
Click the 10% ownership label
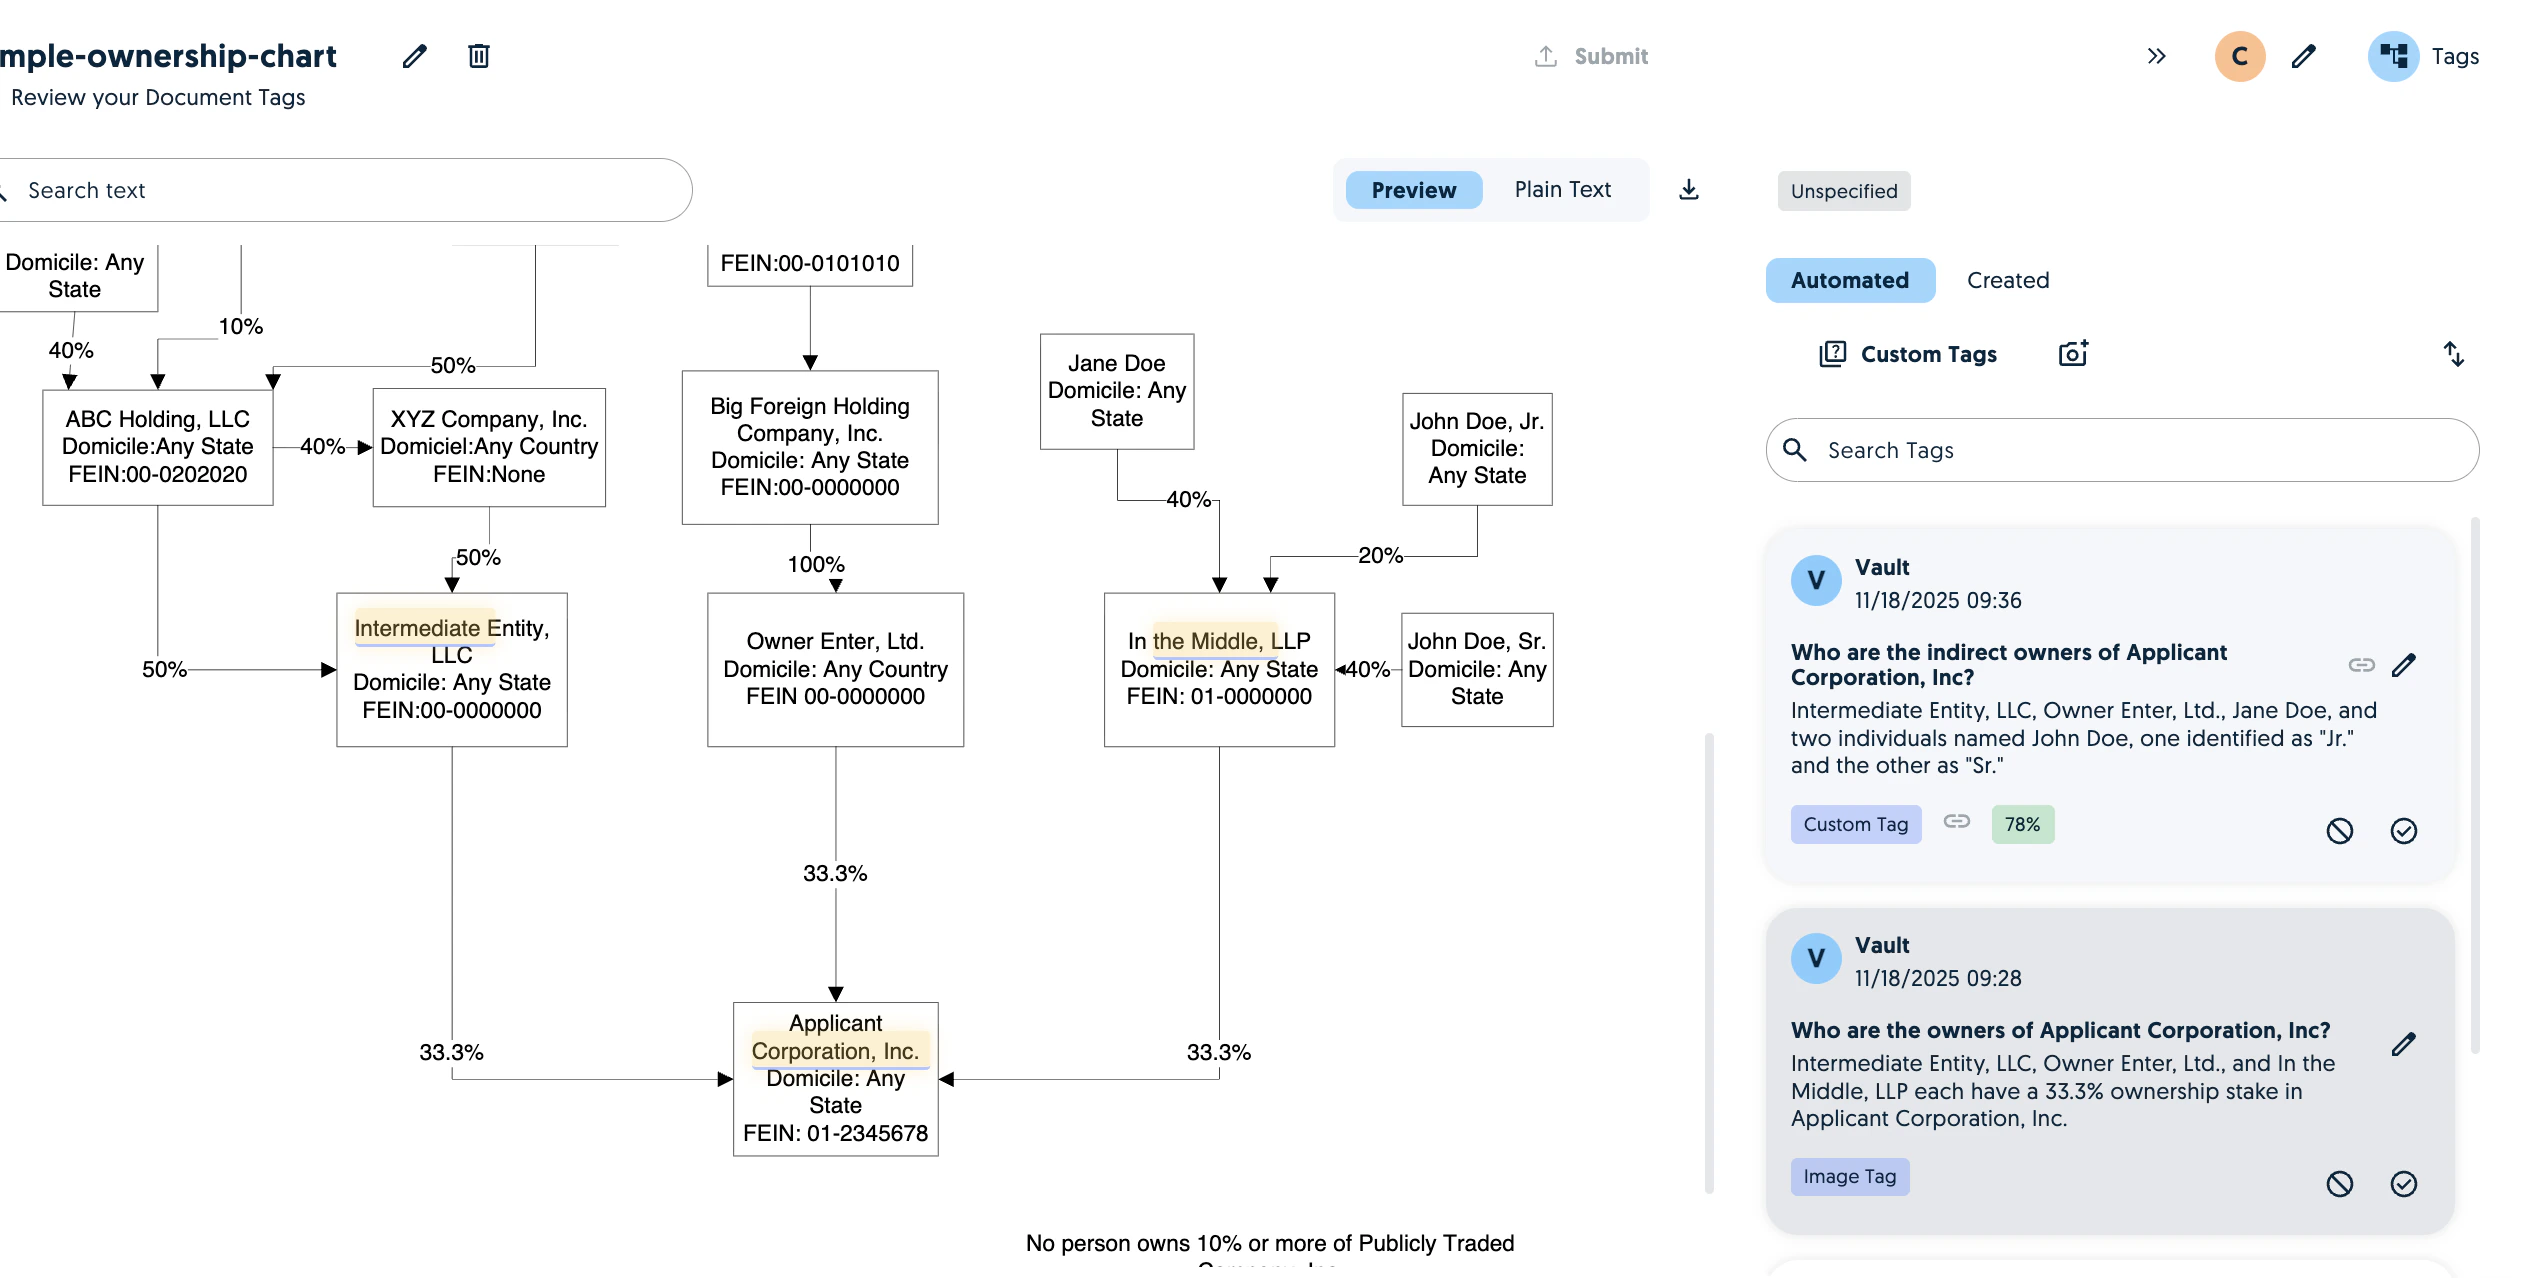(241, 326)
